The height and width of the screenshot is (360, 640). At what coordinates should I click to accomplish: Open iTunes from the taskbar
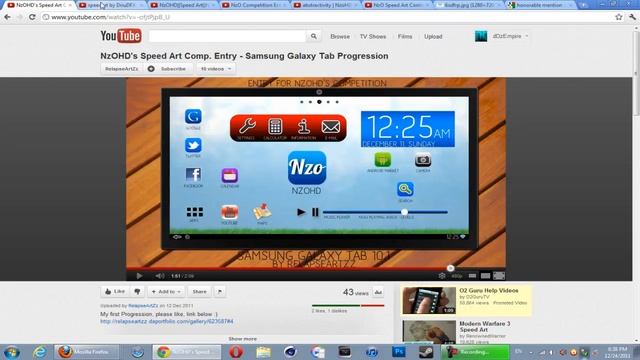click(371, 352)
